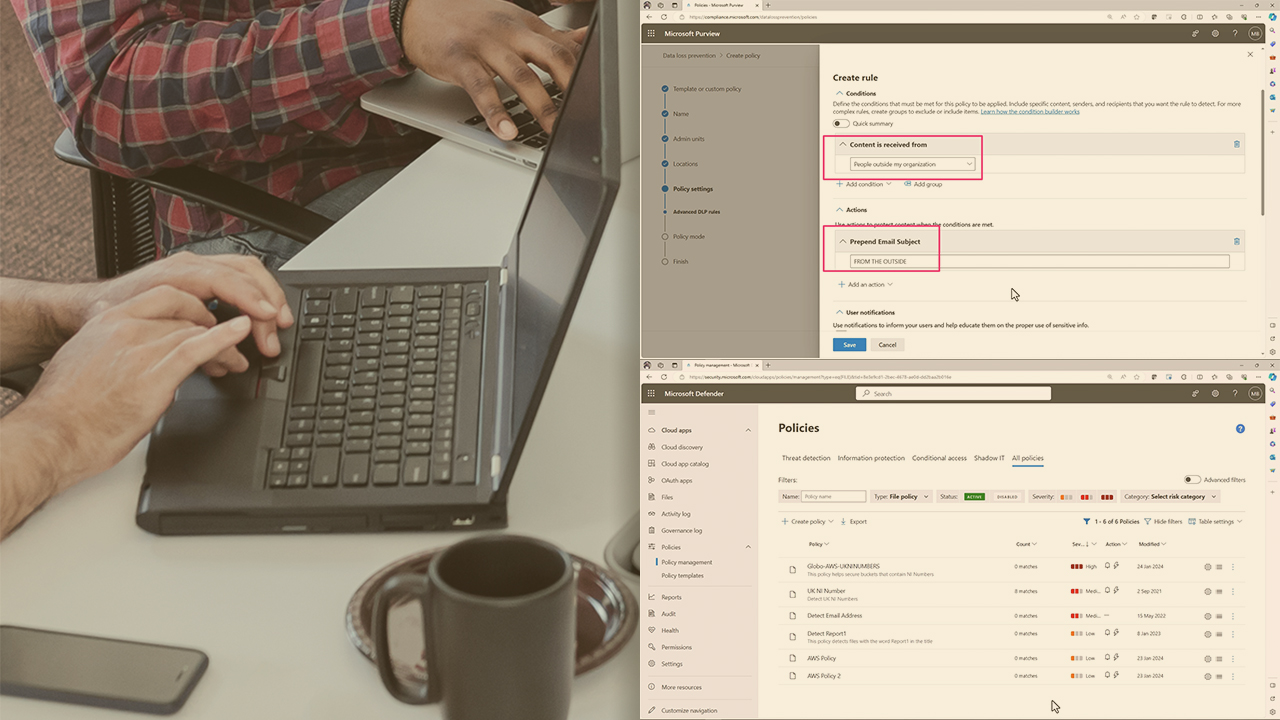Toggle the Quick summary switch
Viewport: 1280px width, 720px height.
pos(841,124)
